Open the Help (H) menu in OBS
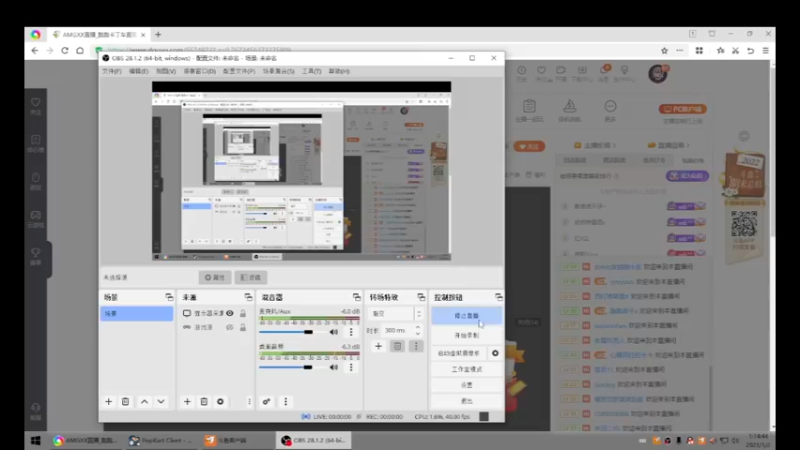Screen dimensions: 800x450 339,71
